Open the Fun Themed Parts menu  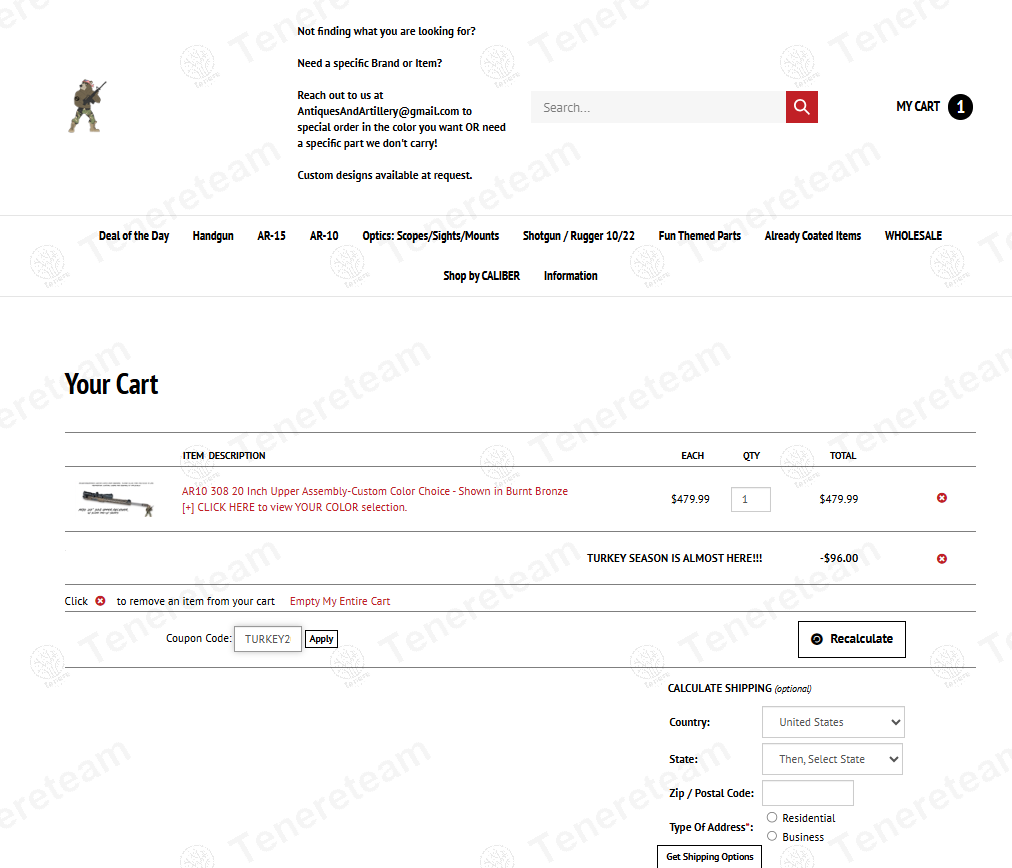(x=700, y=236)
